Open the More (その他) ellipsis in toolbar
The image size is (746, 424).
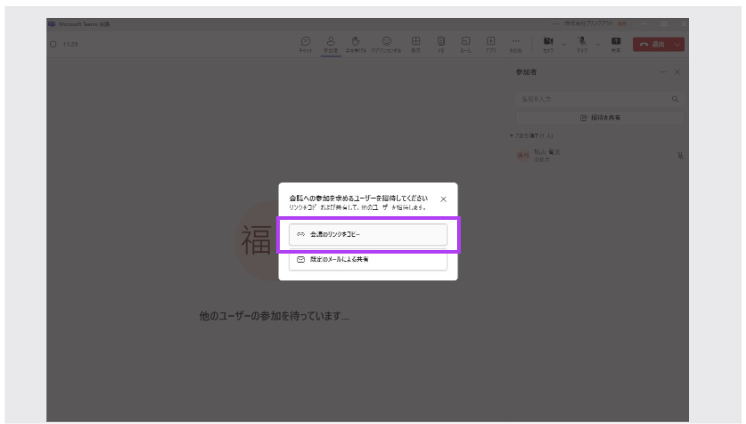[516, 44]
